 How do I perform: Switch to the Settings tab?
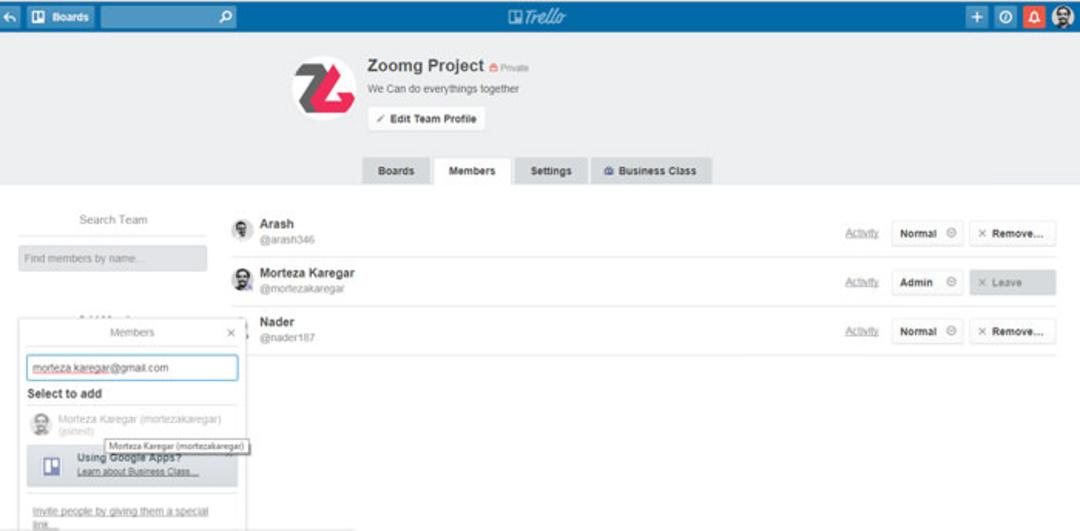point(551,171)
